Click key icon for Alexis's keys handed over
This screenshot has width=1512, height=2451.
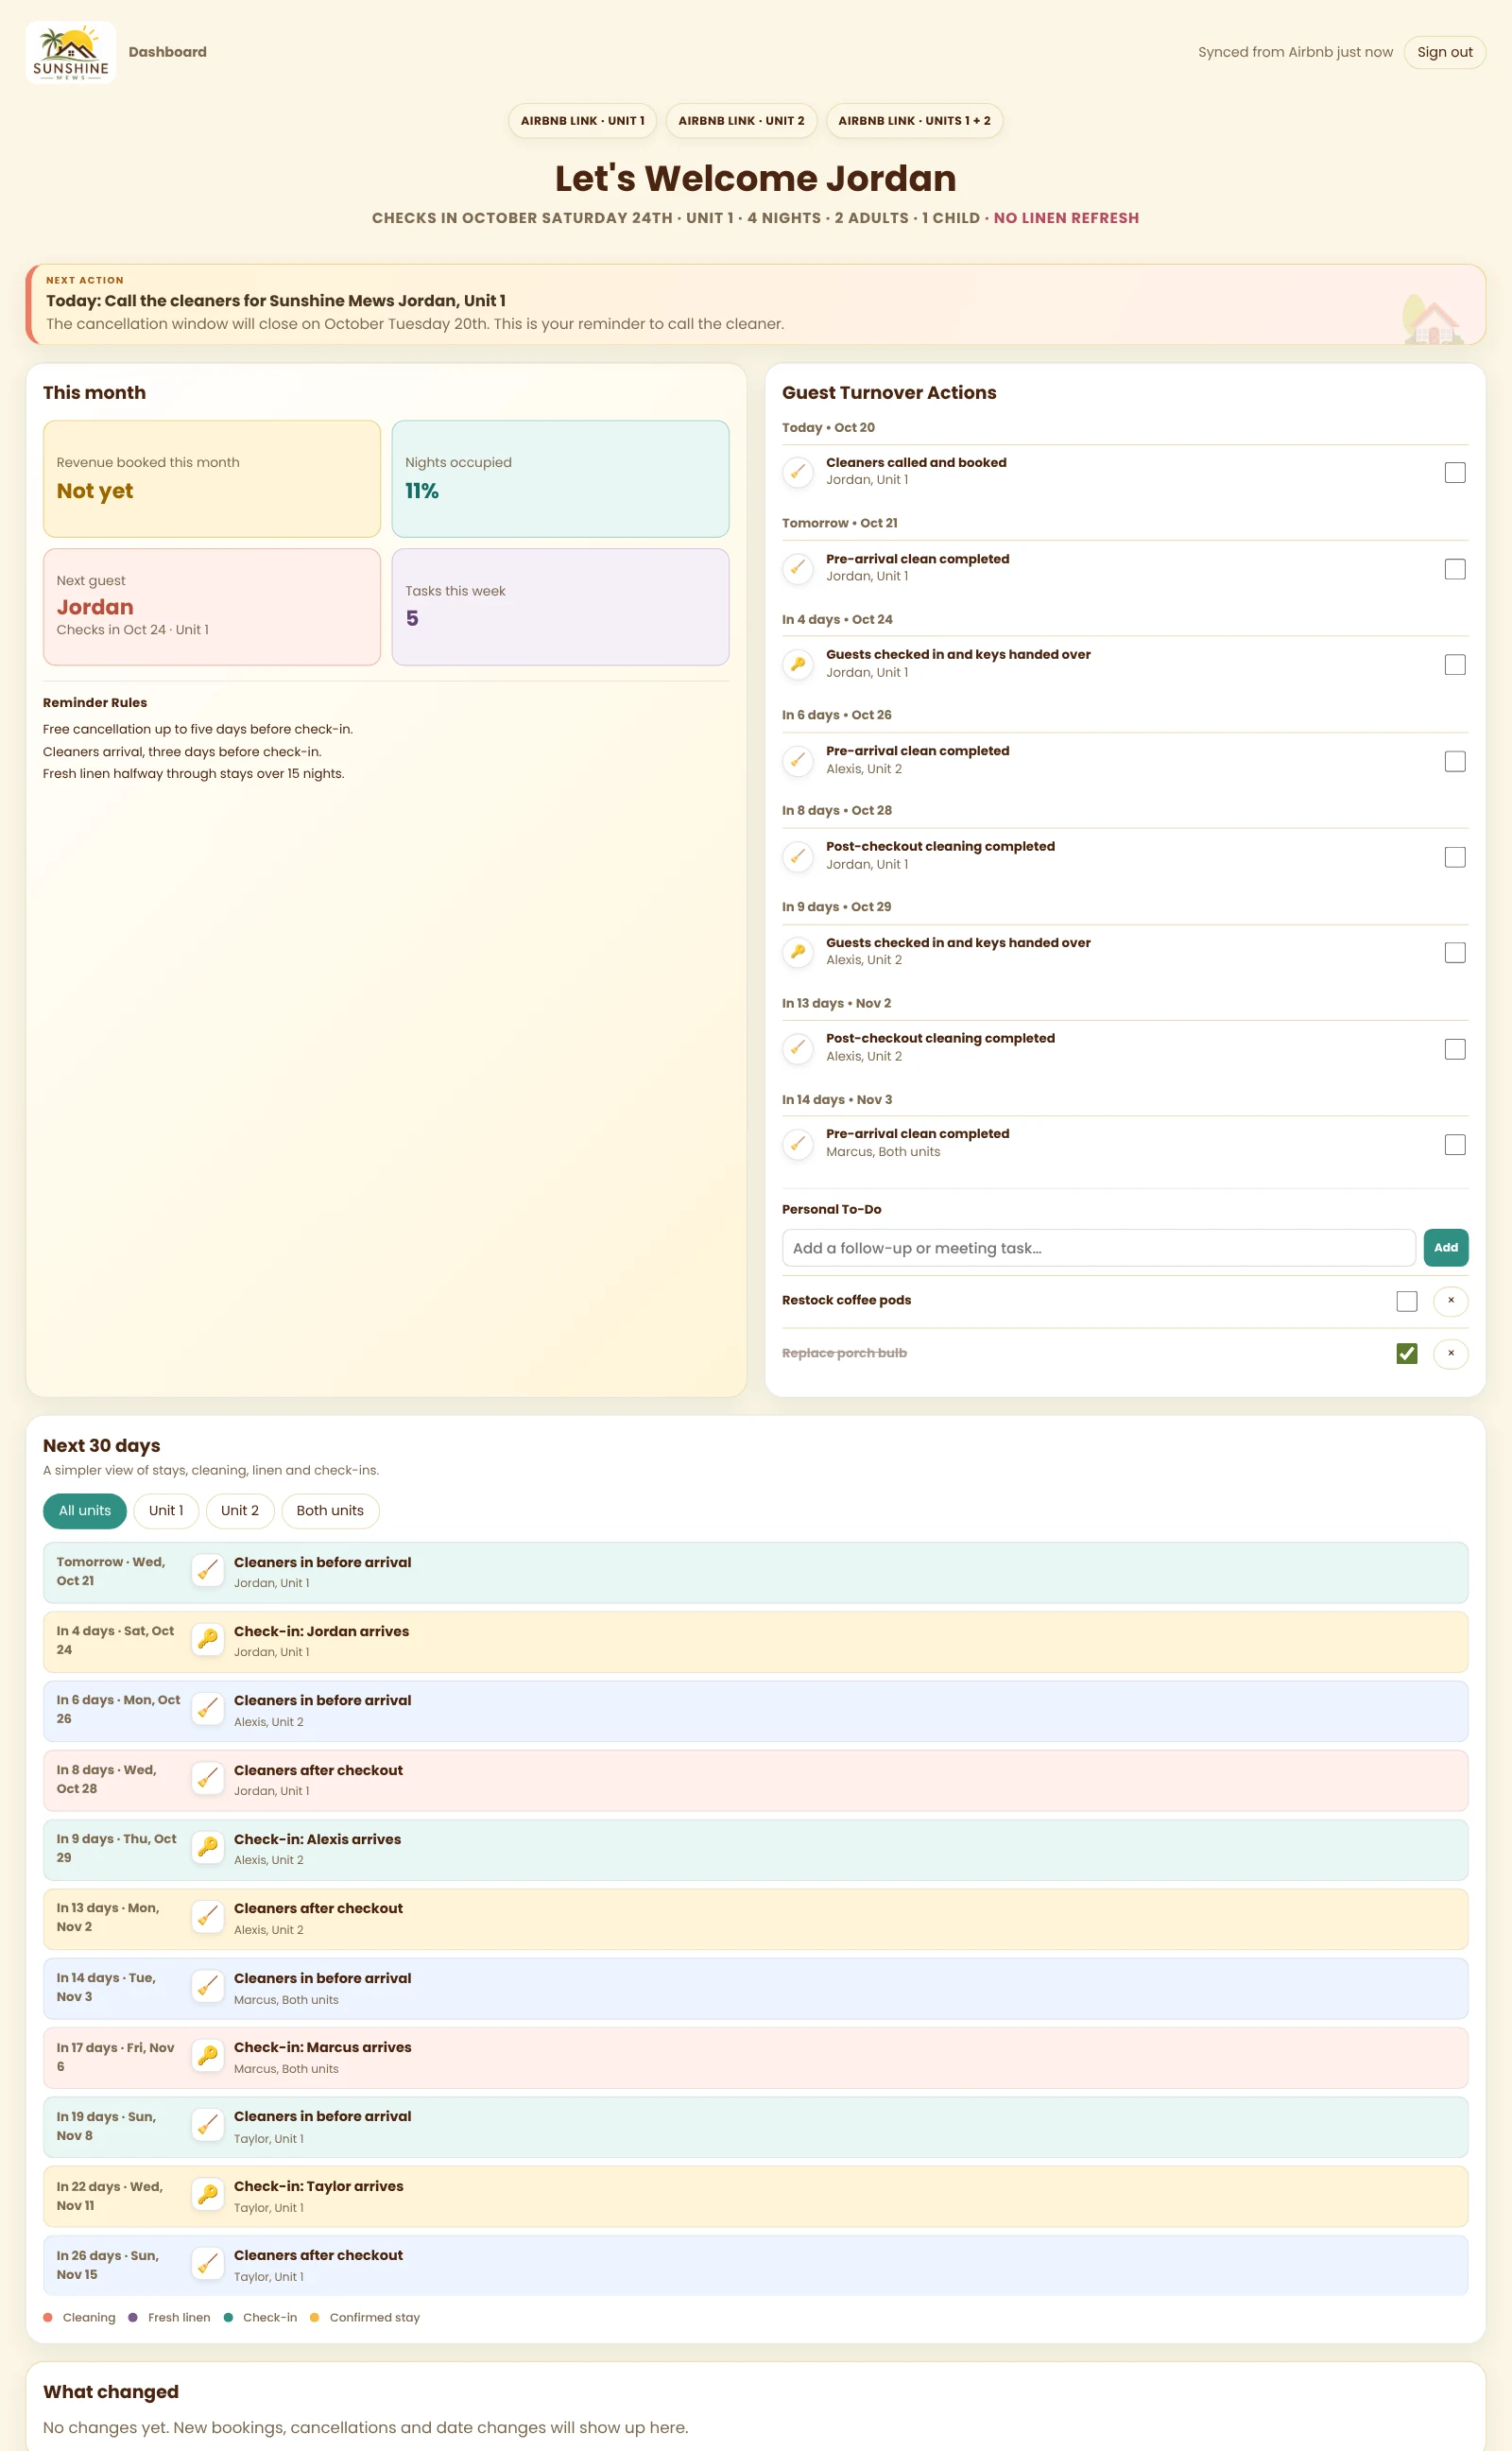point(797,952)
